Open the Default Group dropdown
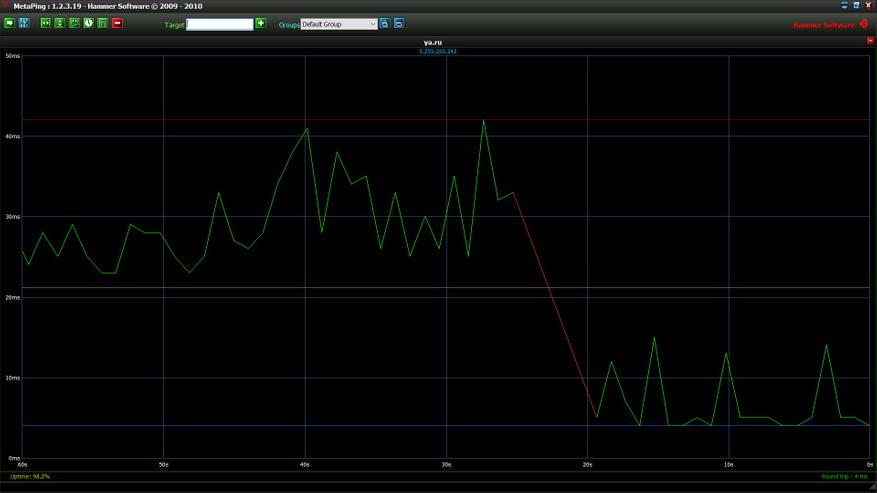 [339, 24]
